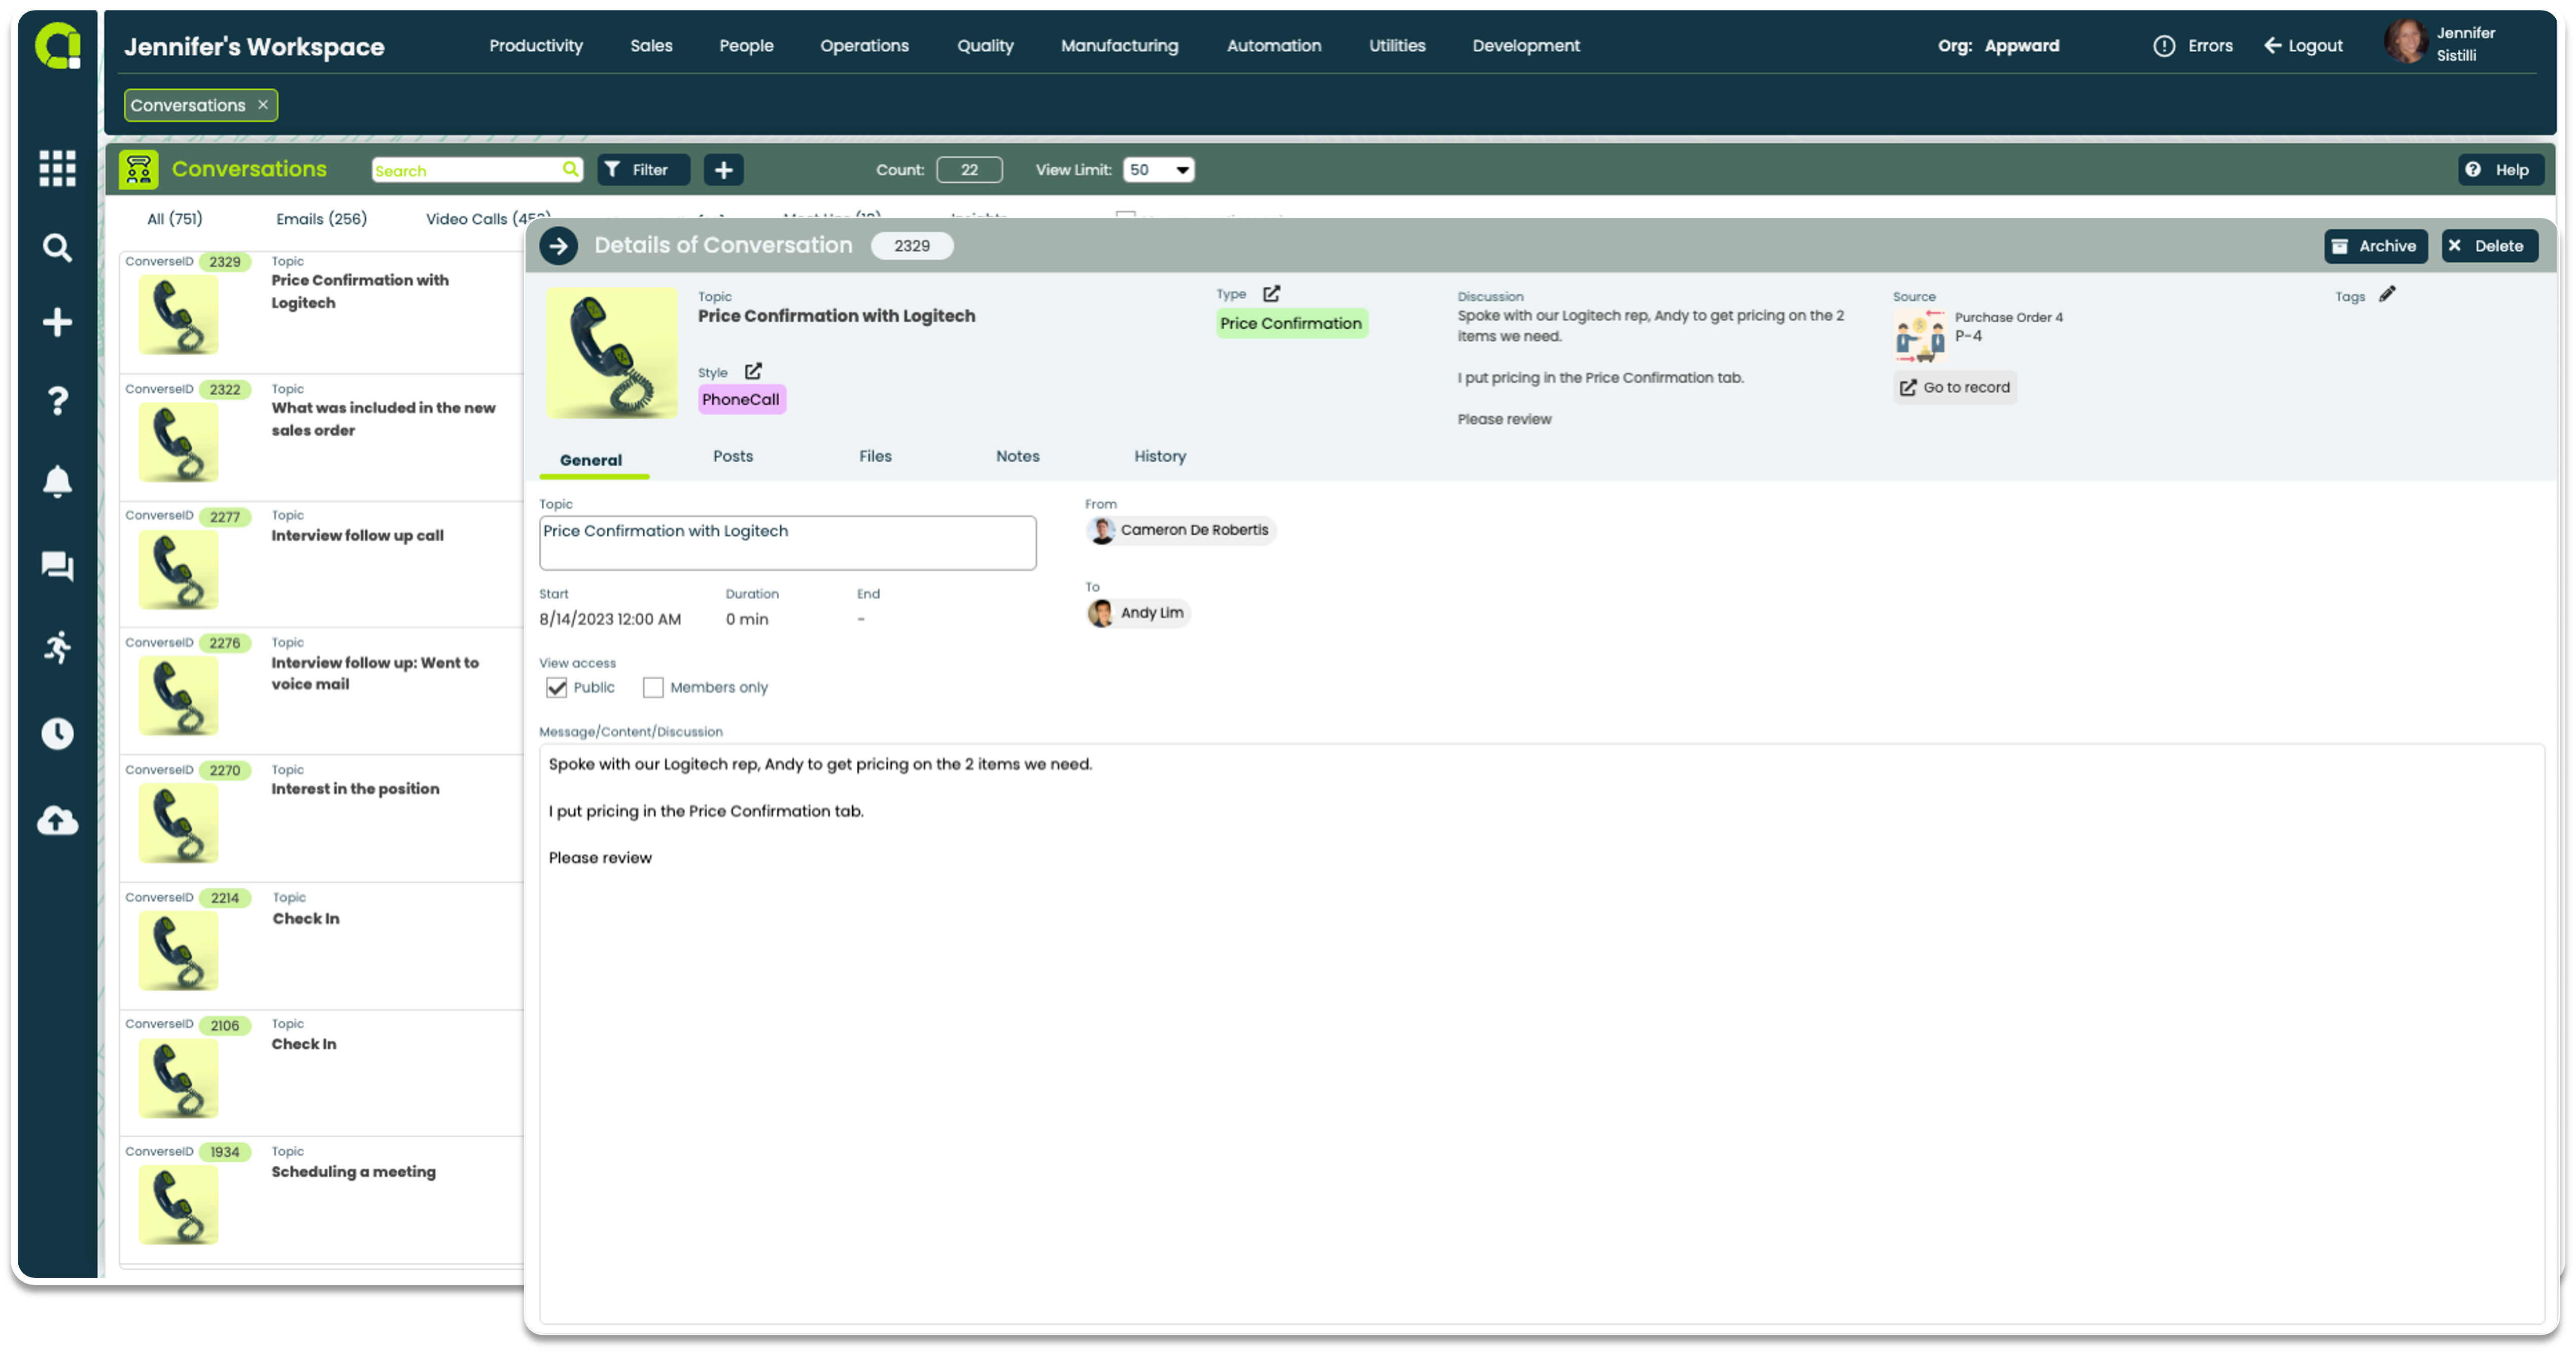Switch to the Notes tab
This screenshot has width=2576, height=1353.
point(1017,456)
